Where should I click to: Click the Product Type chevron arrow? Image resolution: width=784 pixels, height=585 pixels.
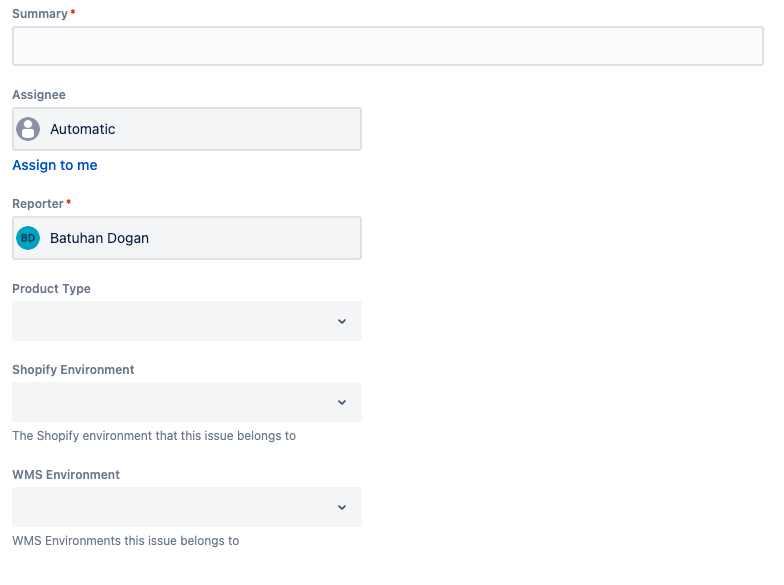point(342,321)
